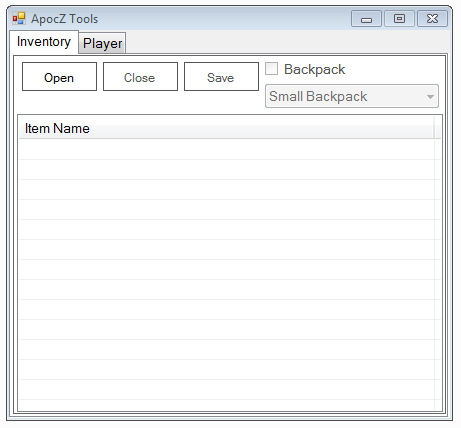Toggle the Backpack checkbox

tap(271, 69)
